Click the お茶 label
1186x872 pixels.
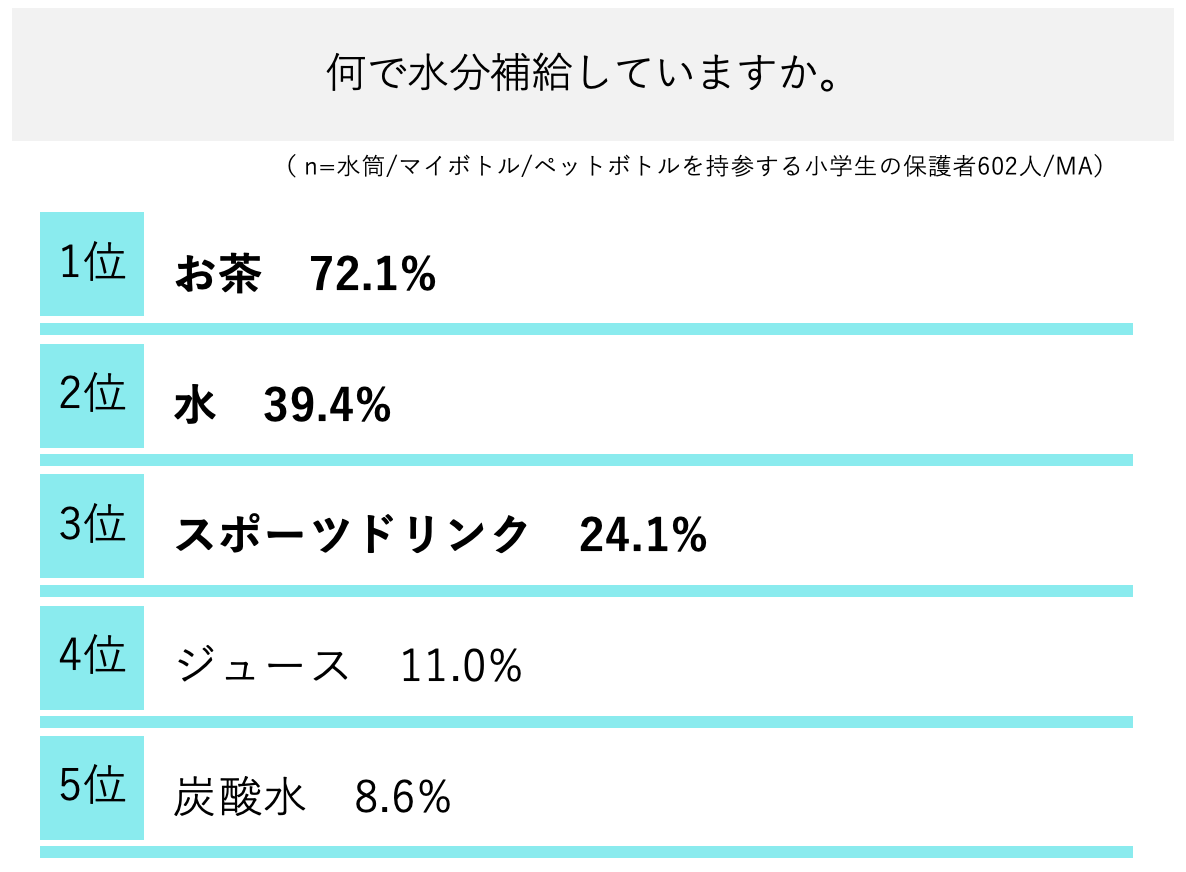[x=219, y=274]
